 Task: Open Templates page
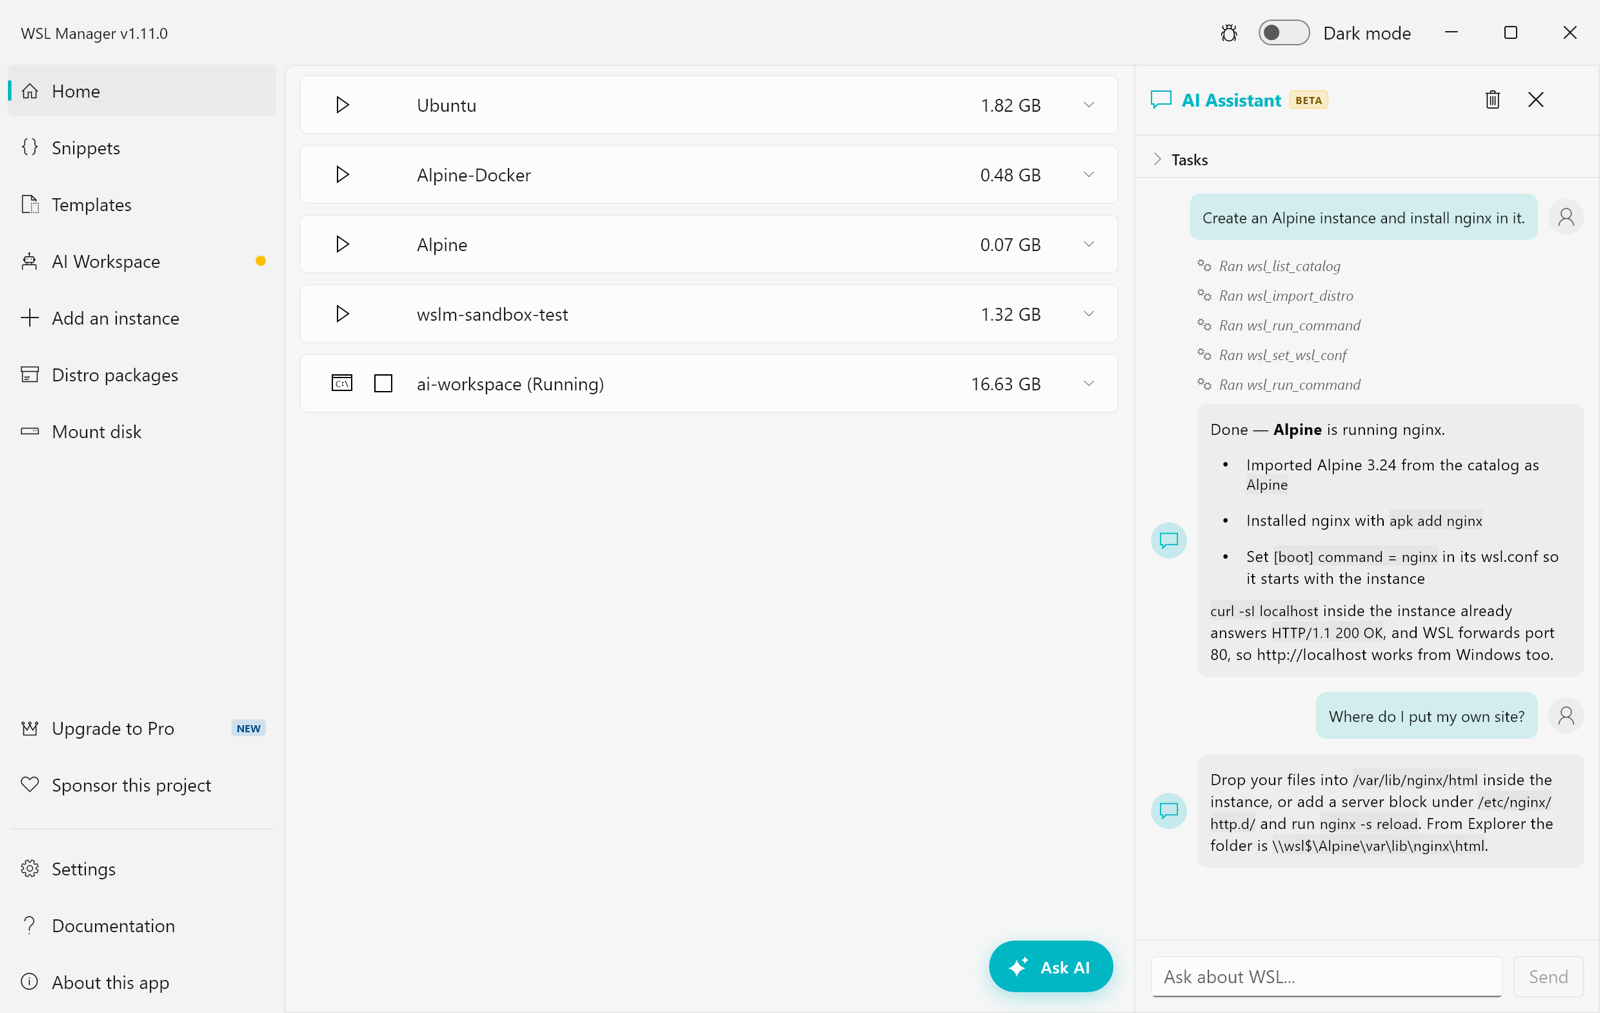(142, 205)
